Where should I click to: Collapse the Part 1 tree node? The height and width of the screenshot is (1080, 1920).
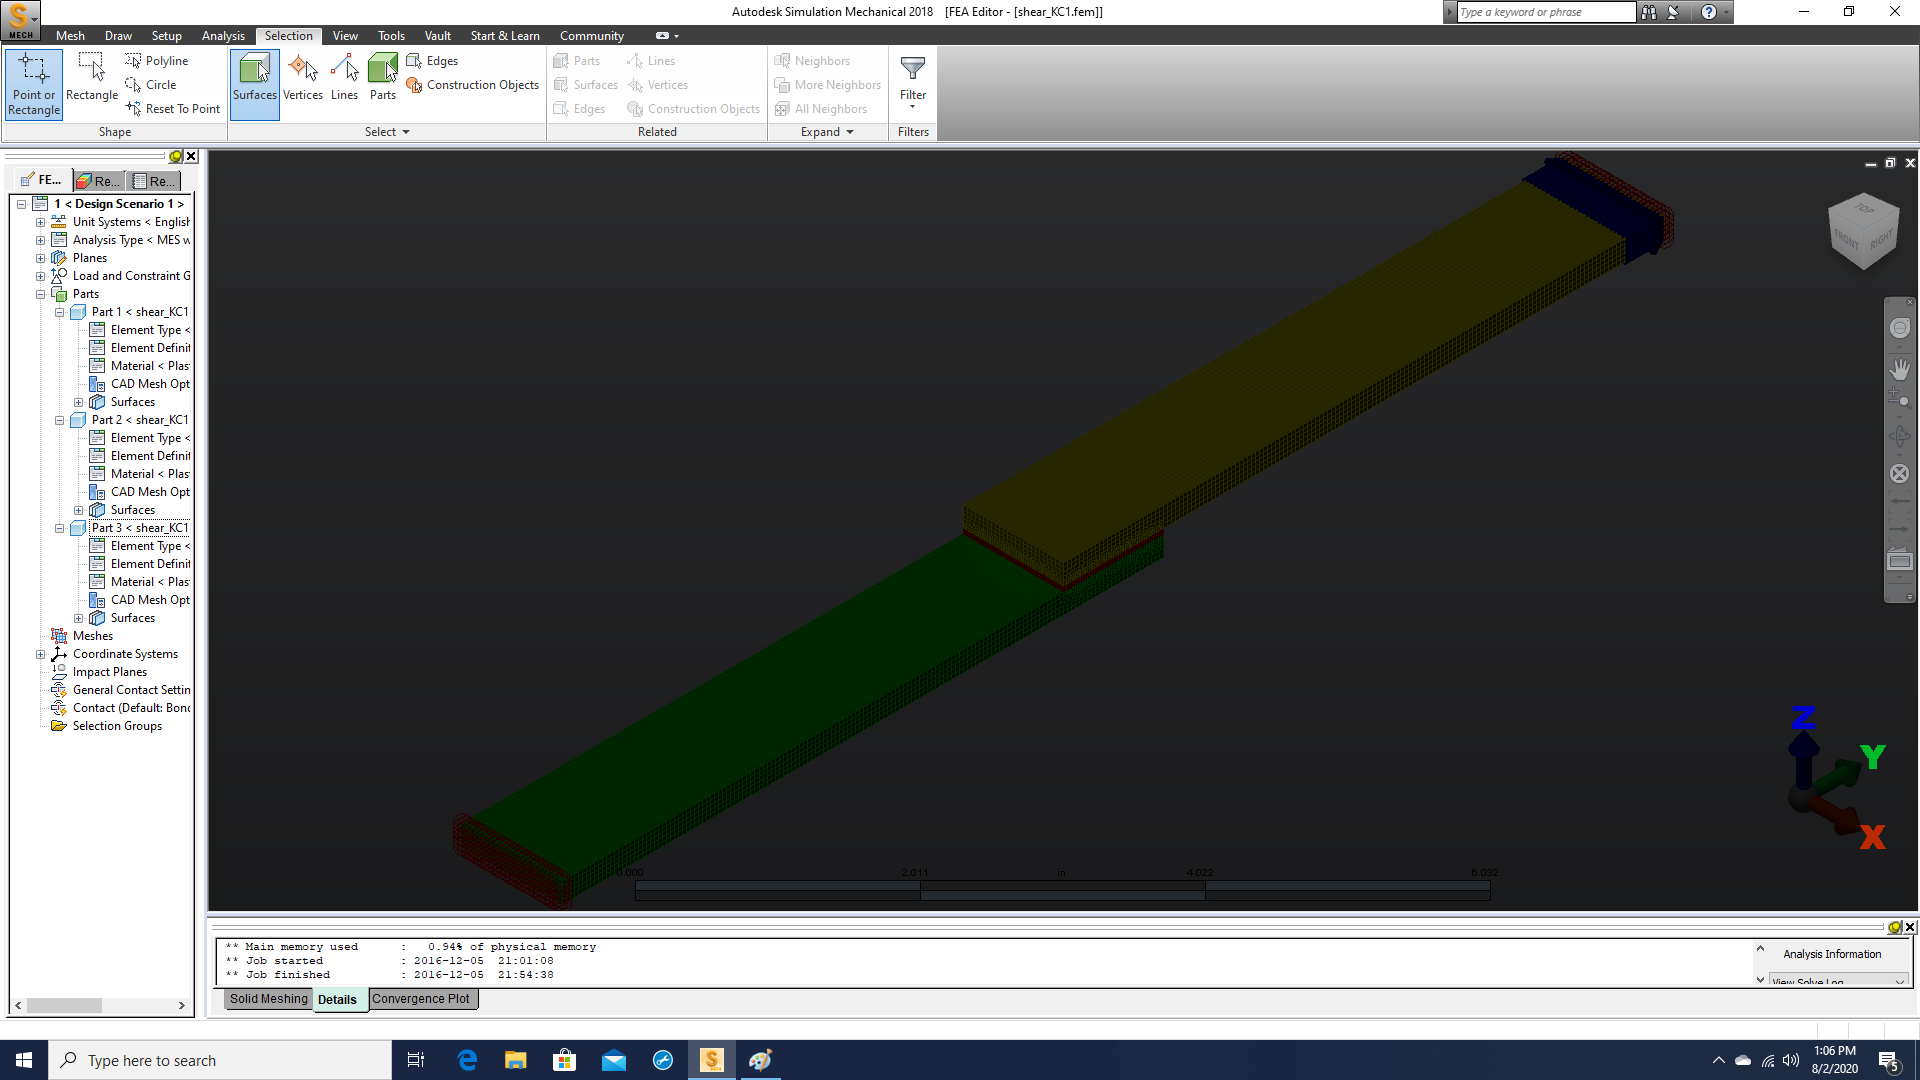pyautogui.click(x=59, y=311)
